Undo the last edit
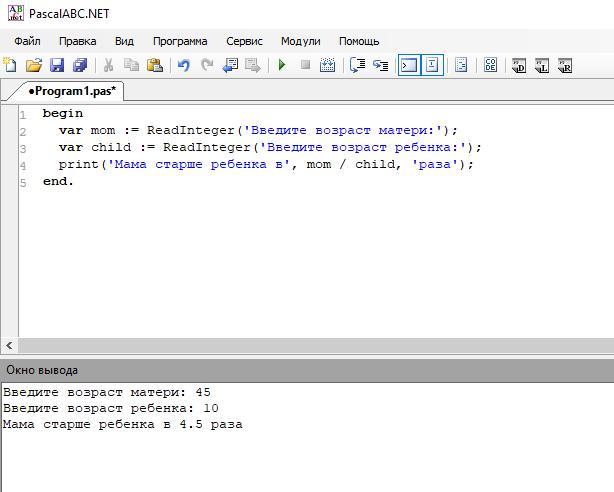The width and height of the screenshot is (614, 492). pos(184,65)
